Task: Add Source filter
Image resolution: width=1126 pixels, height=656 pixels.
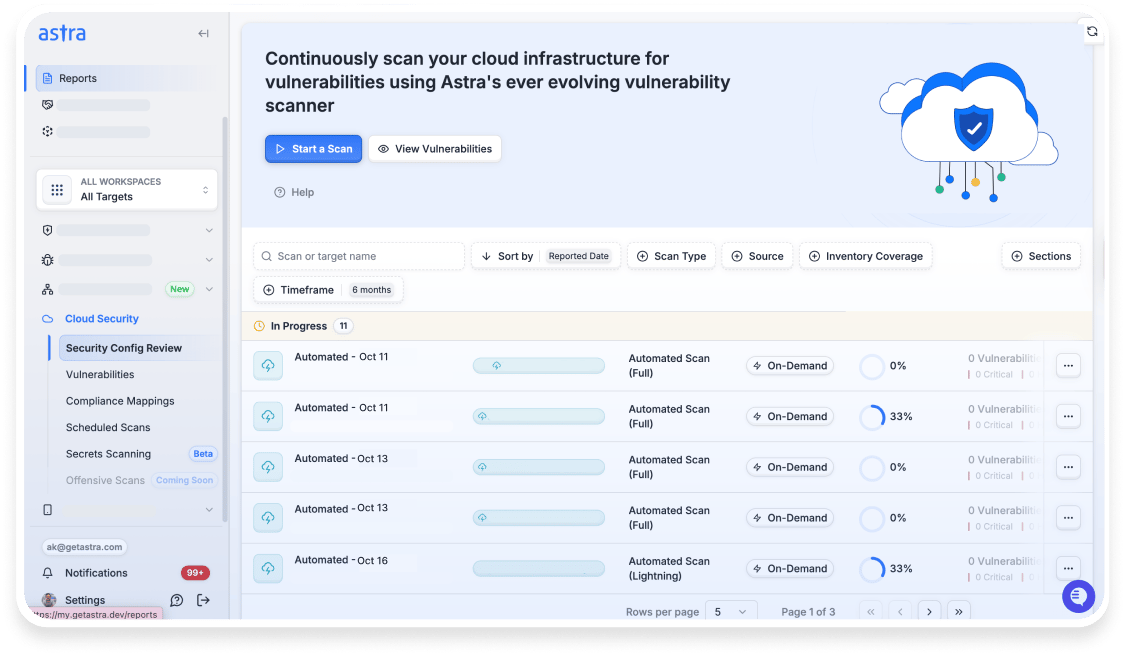Action: click(x=757, y=256)
